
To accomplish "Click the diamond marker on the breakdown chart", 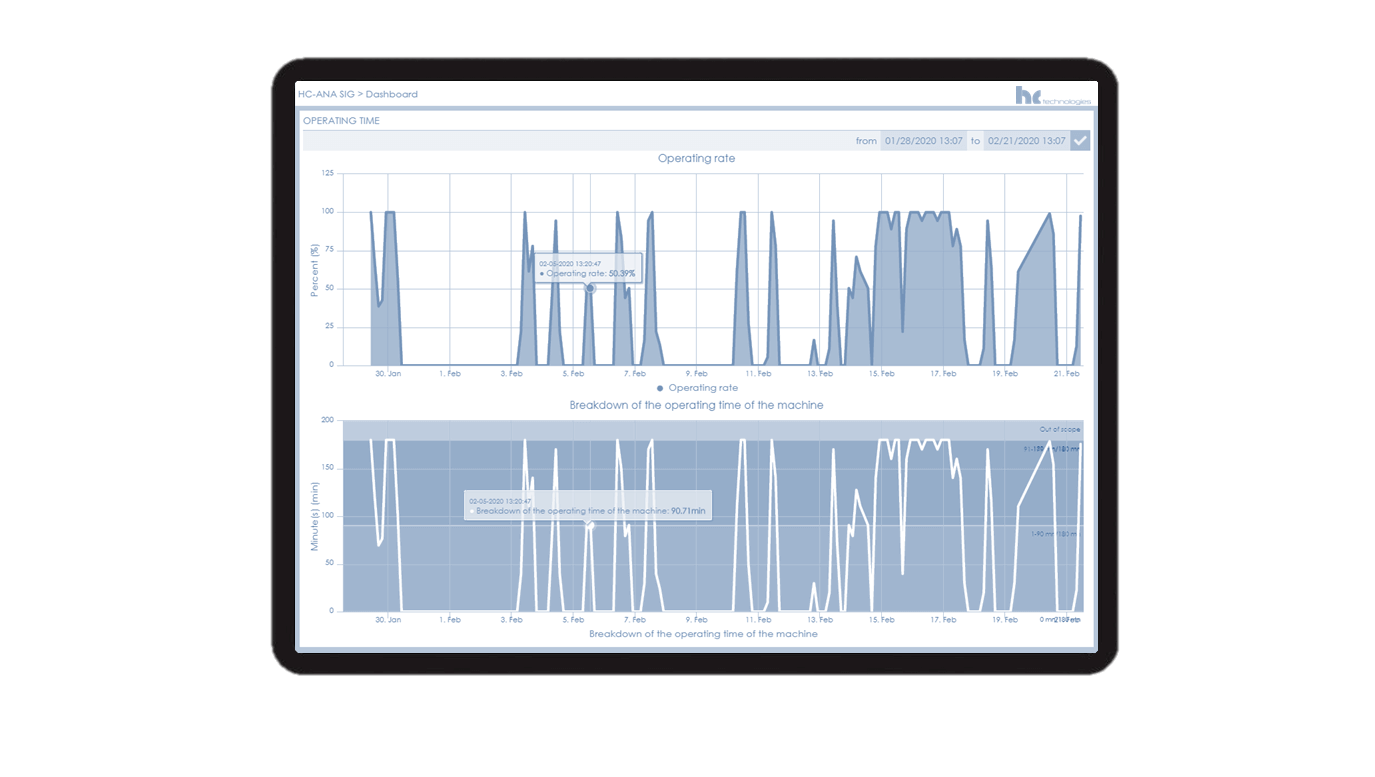I will coord(588,524).
